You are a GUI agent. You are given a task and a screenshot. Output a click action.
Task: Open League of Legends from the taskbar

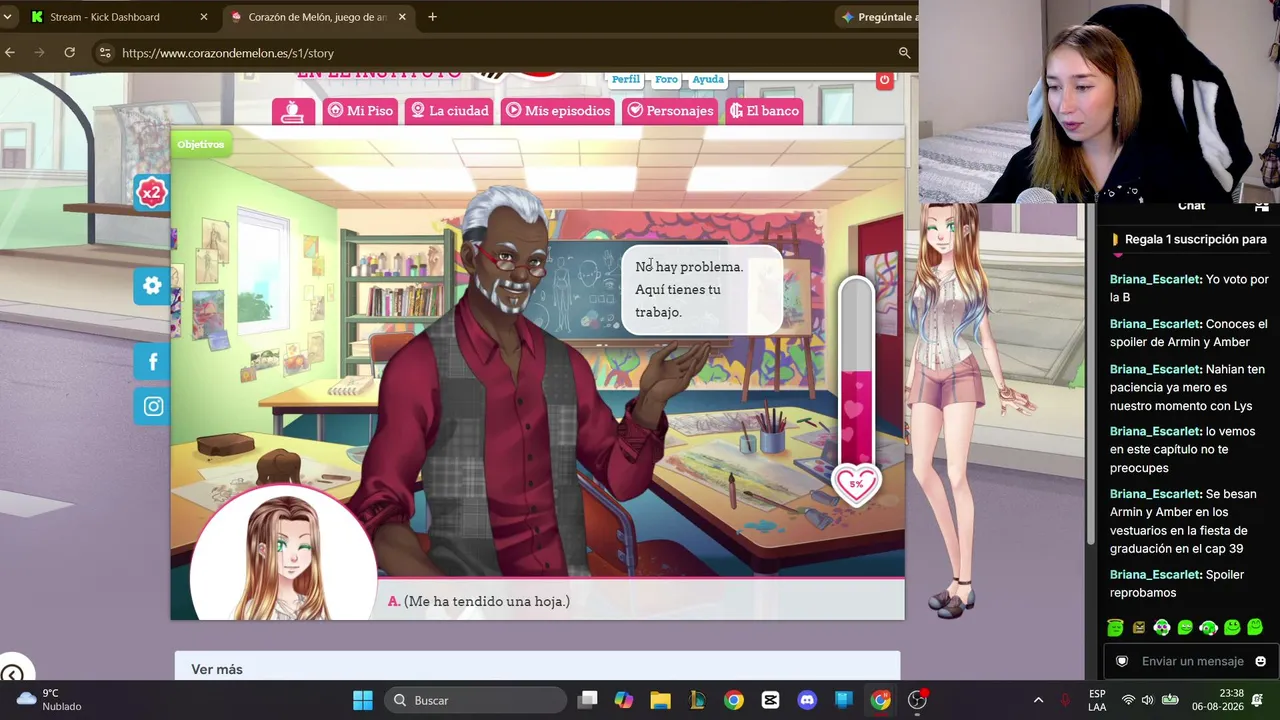tap(697, 700)
